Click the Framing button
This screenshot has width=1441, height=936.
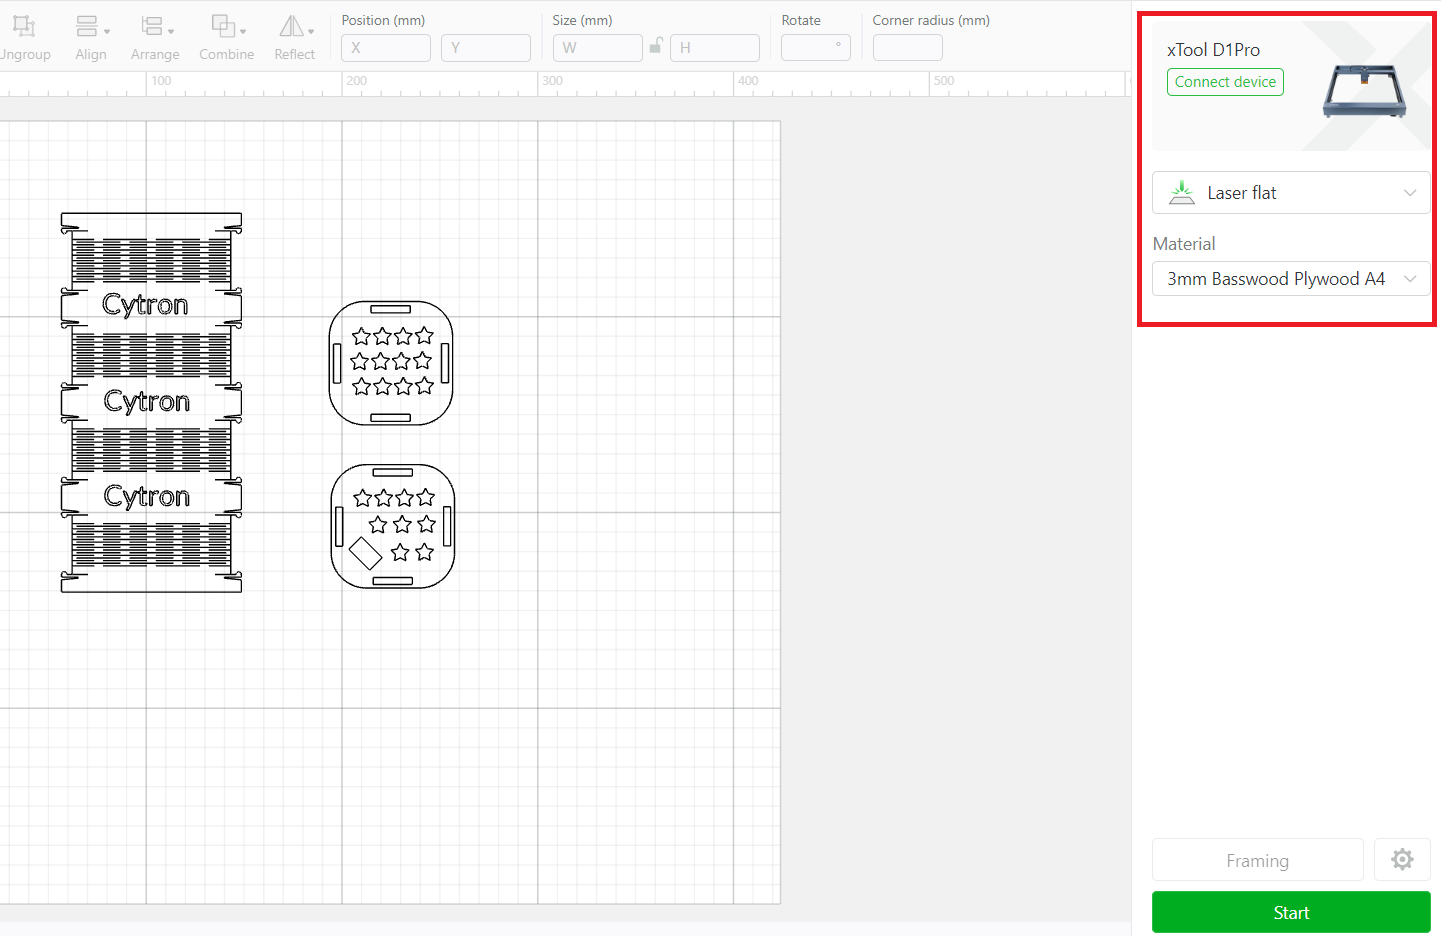[x=1258, y=860]
